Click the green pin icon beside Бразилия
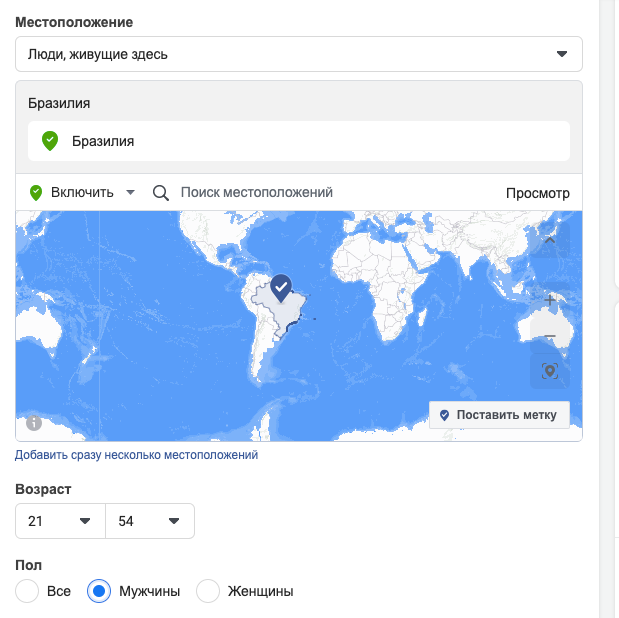Viewport: 619px width, 618px height. click(x=50, y=141)
